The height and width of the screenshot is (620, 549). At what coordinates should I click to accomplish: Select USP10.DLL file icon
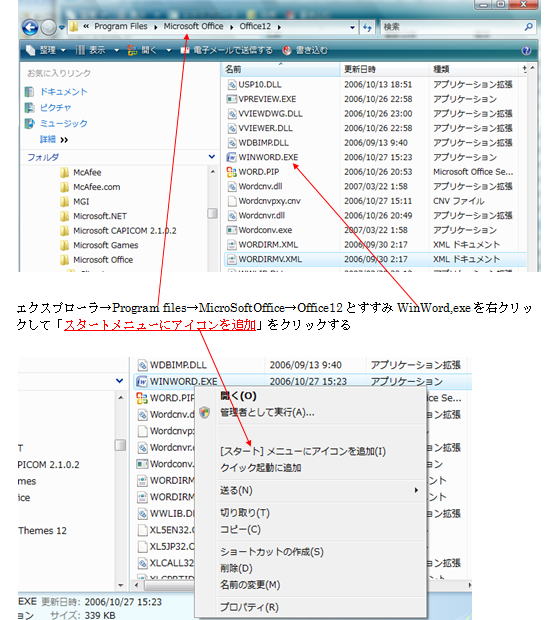(x=231, y=84)
